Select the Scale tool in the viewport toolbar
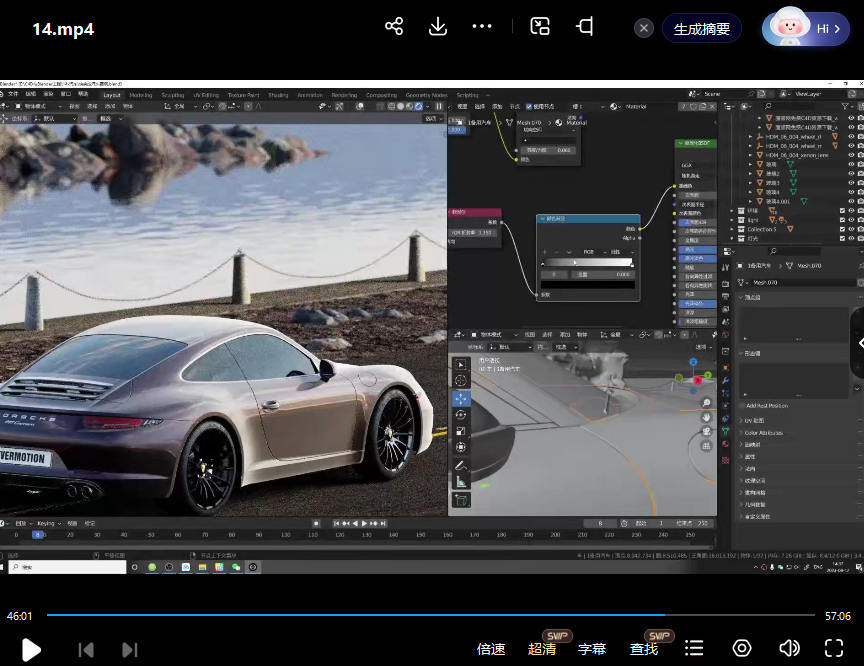Screen dimensions: 864x666 tap(460, 431)
